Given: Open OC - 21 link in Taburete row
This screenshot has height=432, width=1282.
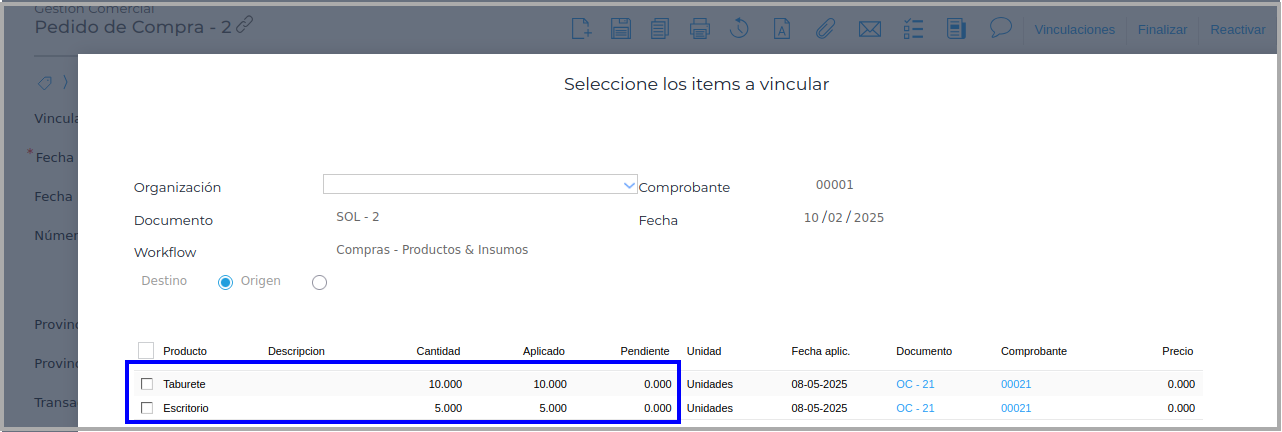Looking at the screenshot, I should click(915, 384).
